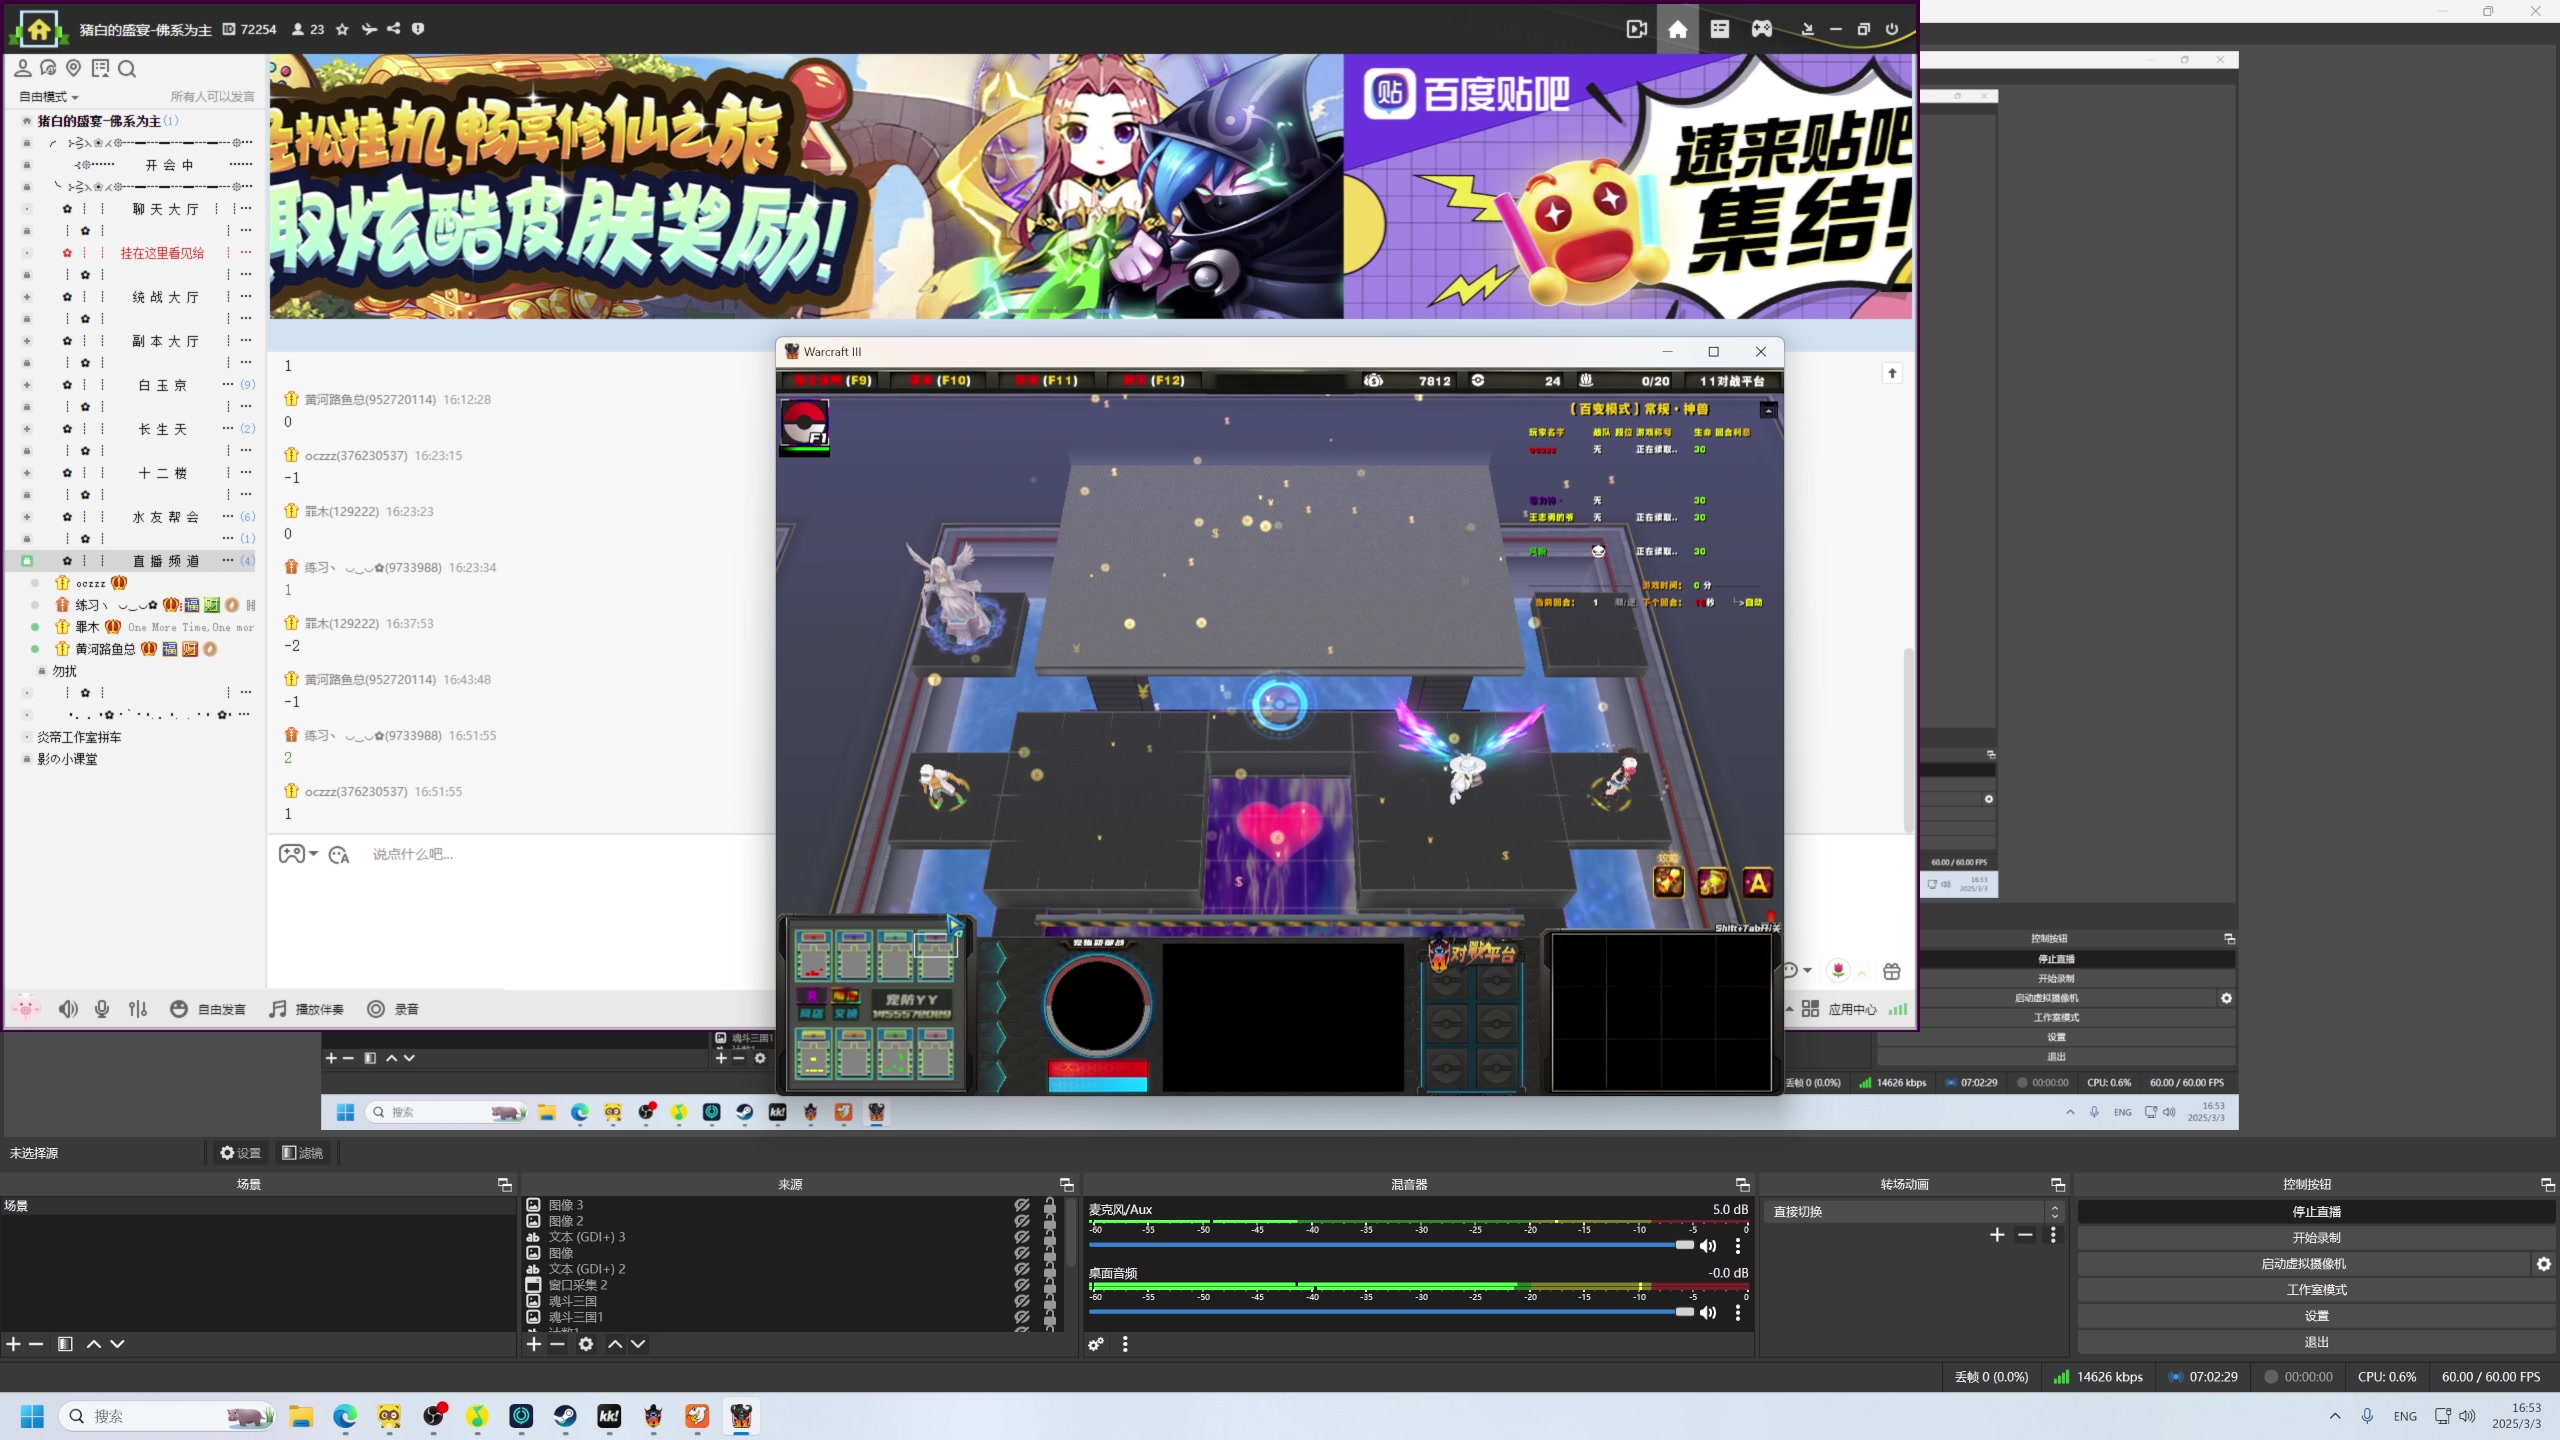Image resolution: width=2560 pixels, height=1440 pixels.
Task: Expand the 长生天 channel
Action: click(x=27, y=429)
